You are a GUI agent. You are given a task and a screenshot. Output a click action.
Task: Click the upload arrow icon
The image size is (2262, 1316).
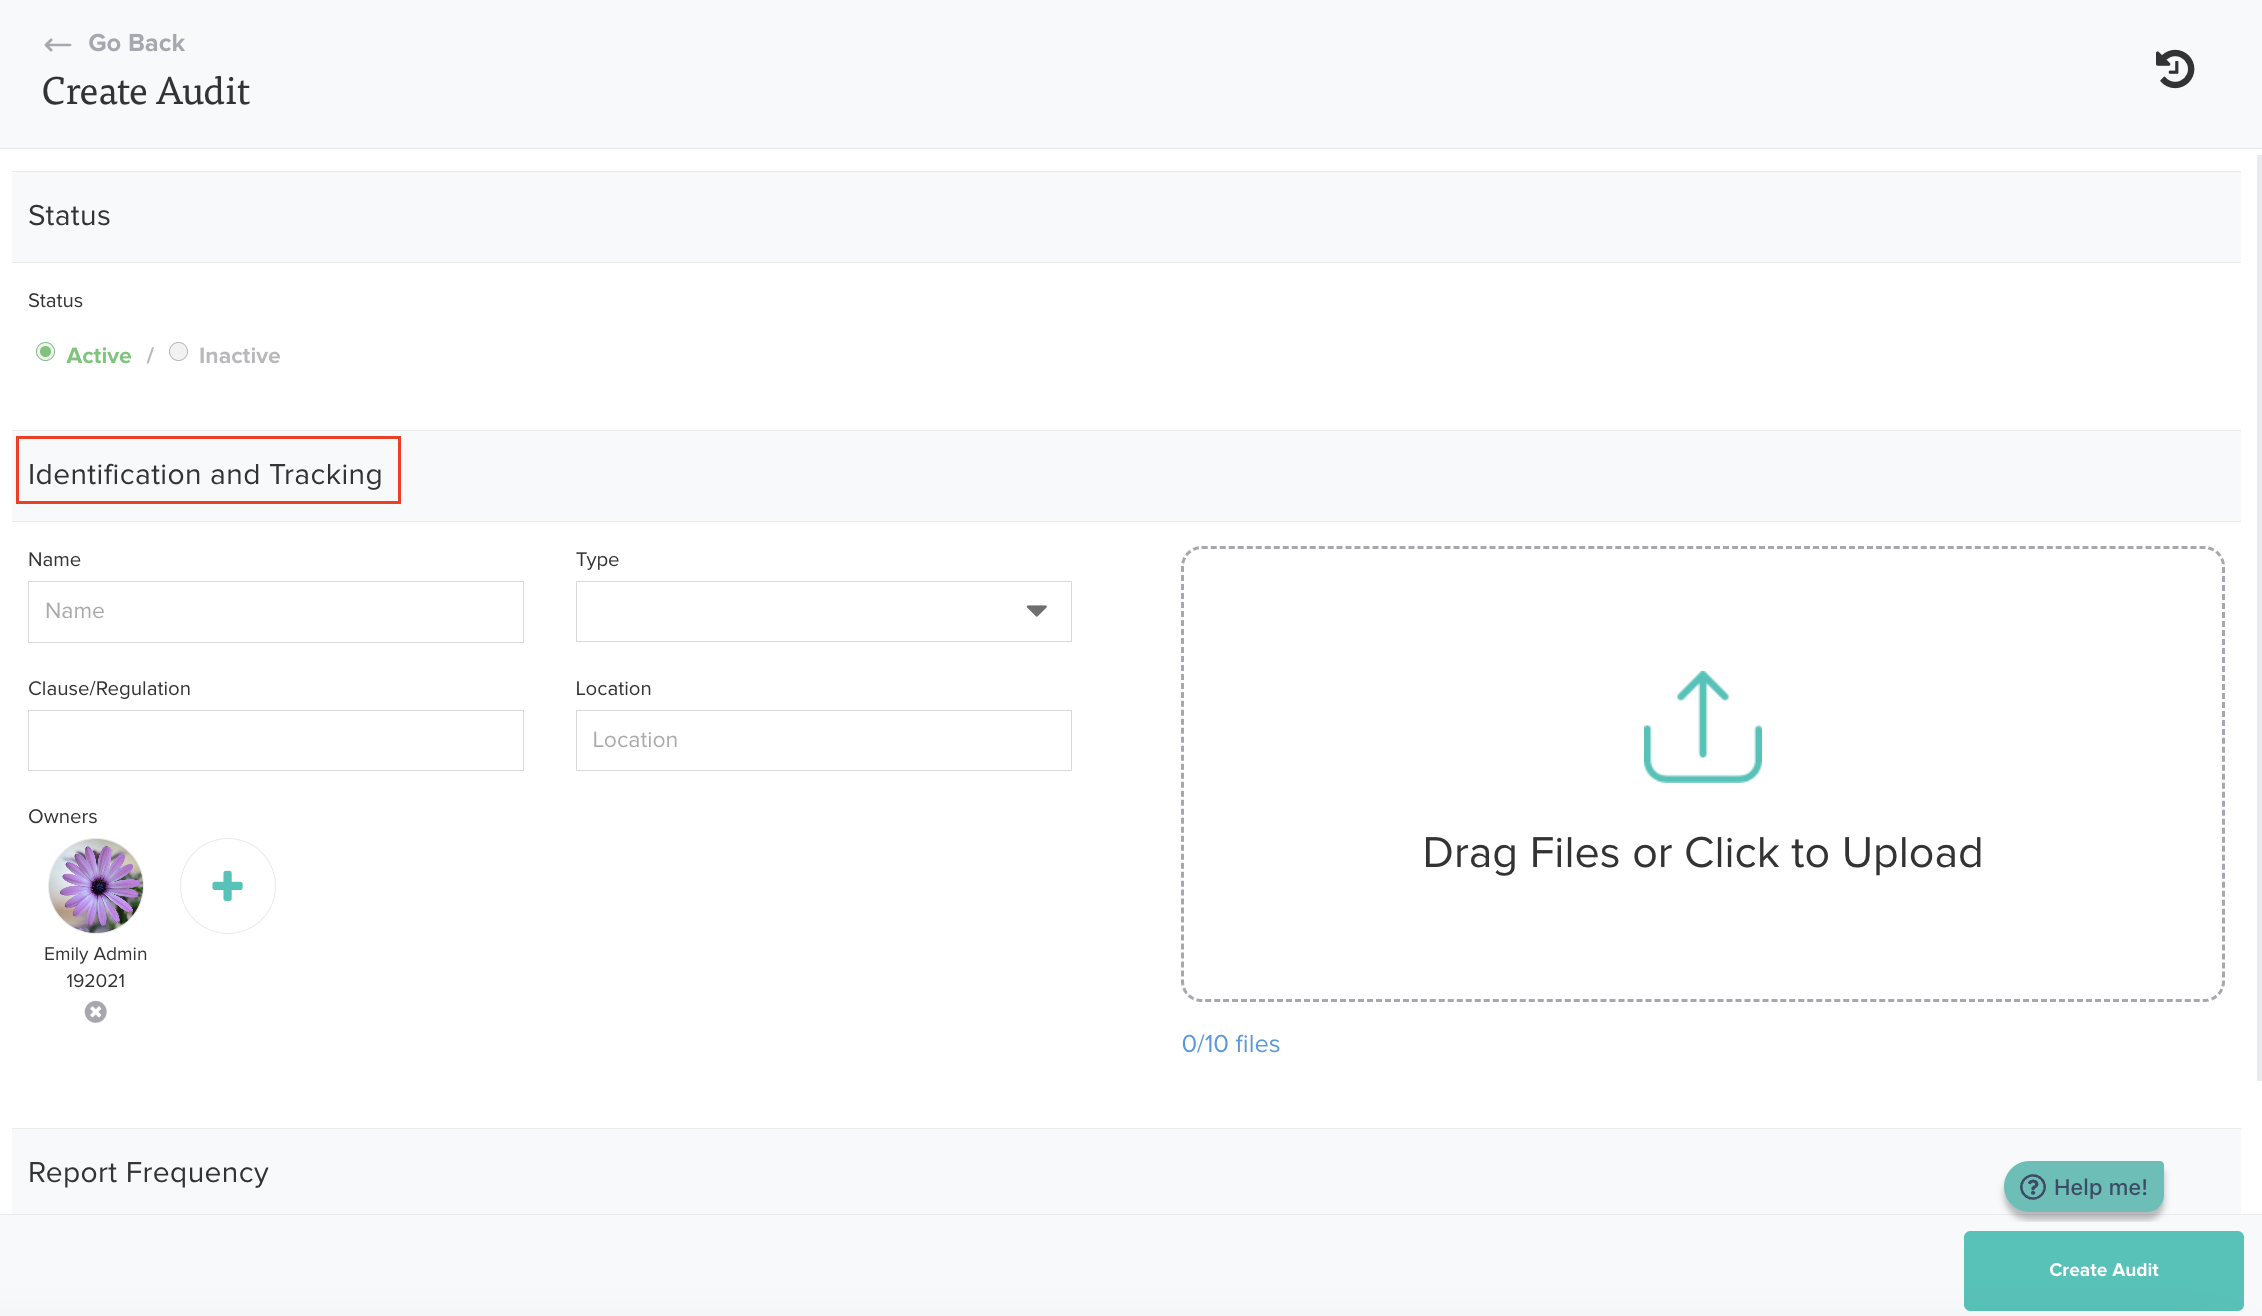[x=1702, y=726]
